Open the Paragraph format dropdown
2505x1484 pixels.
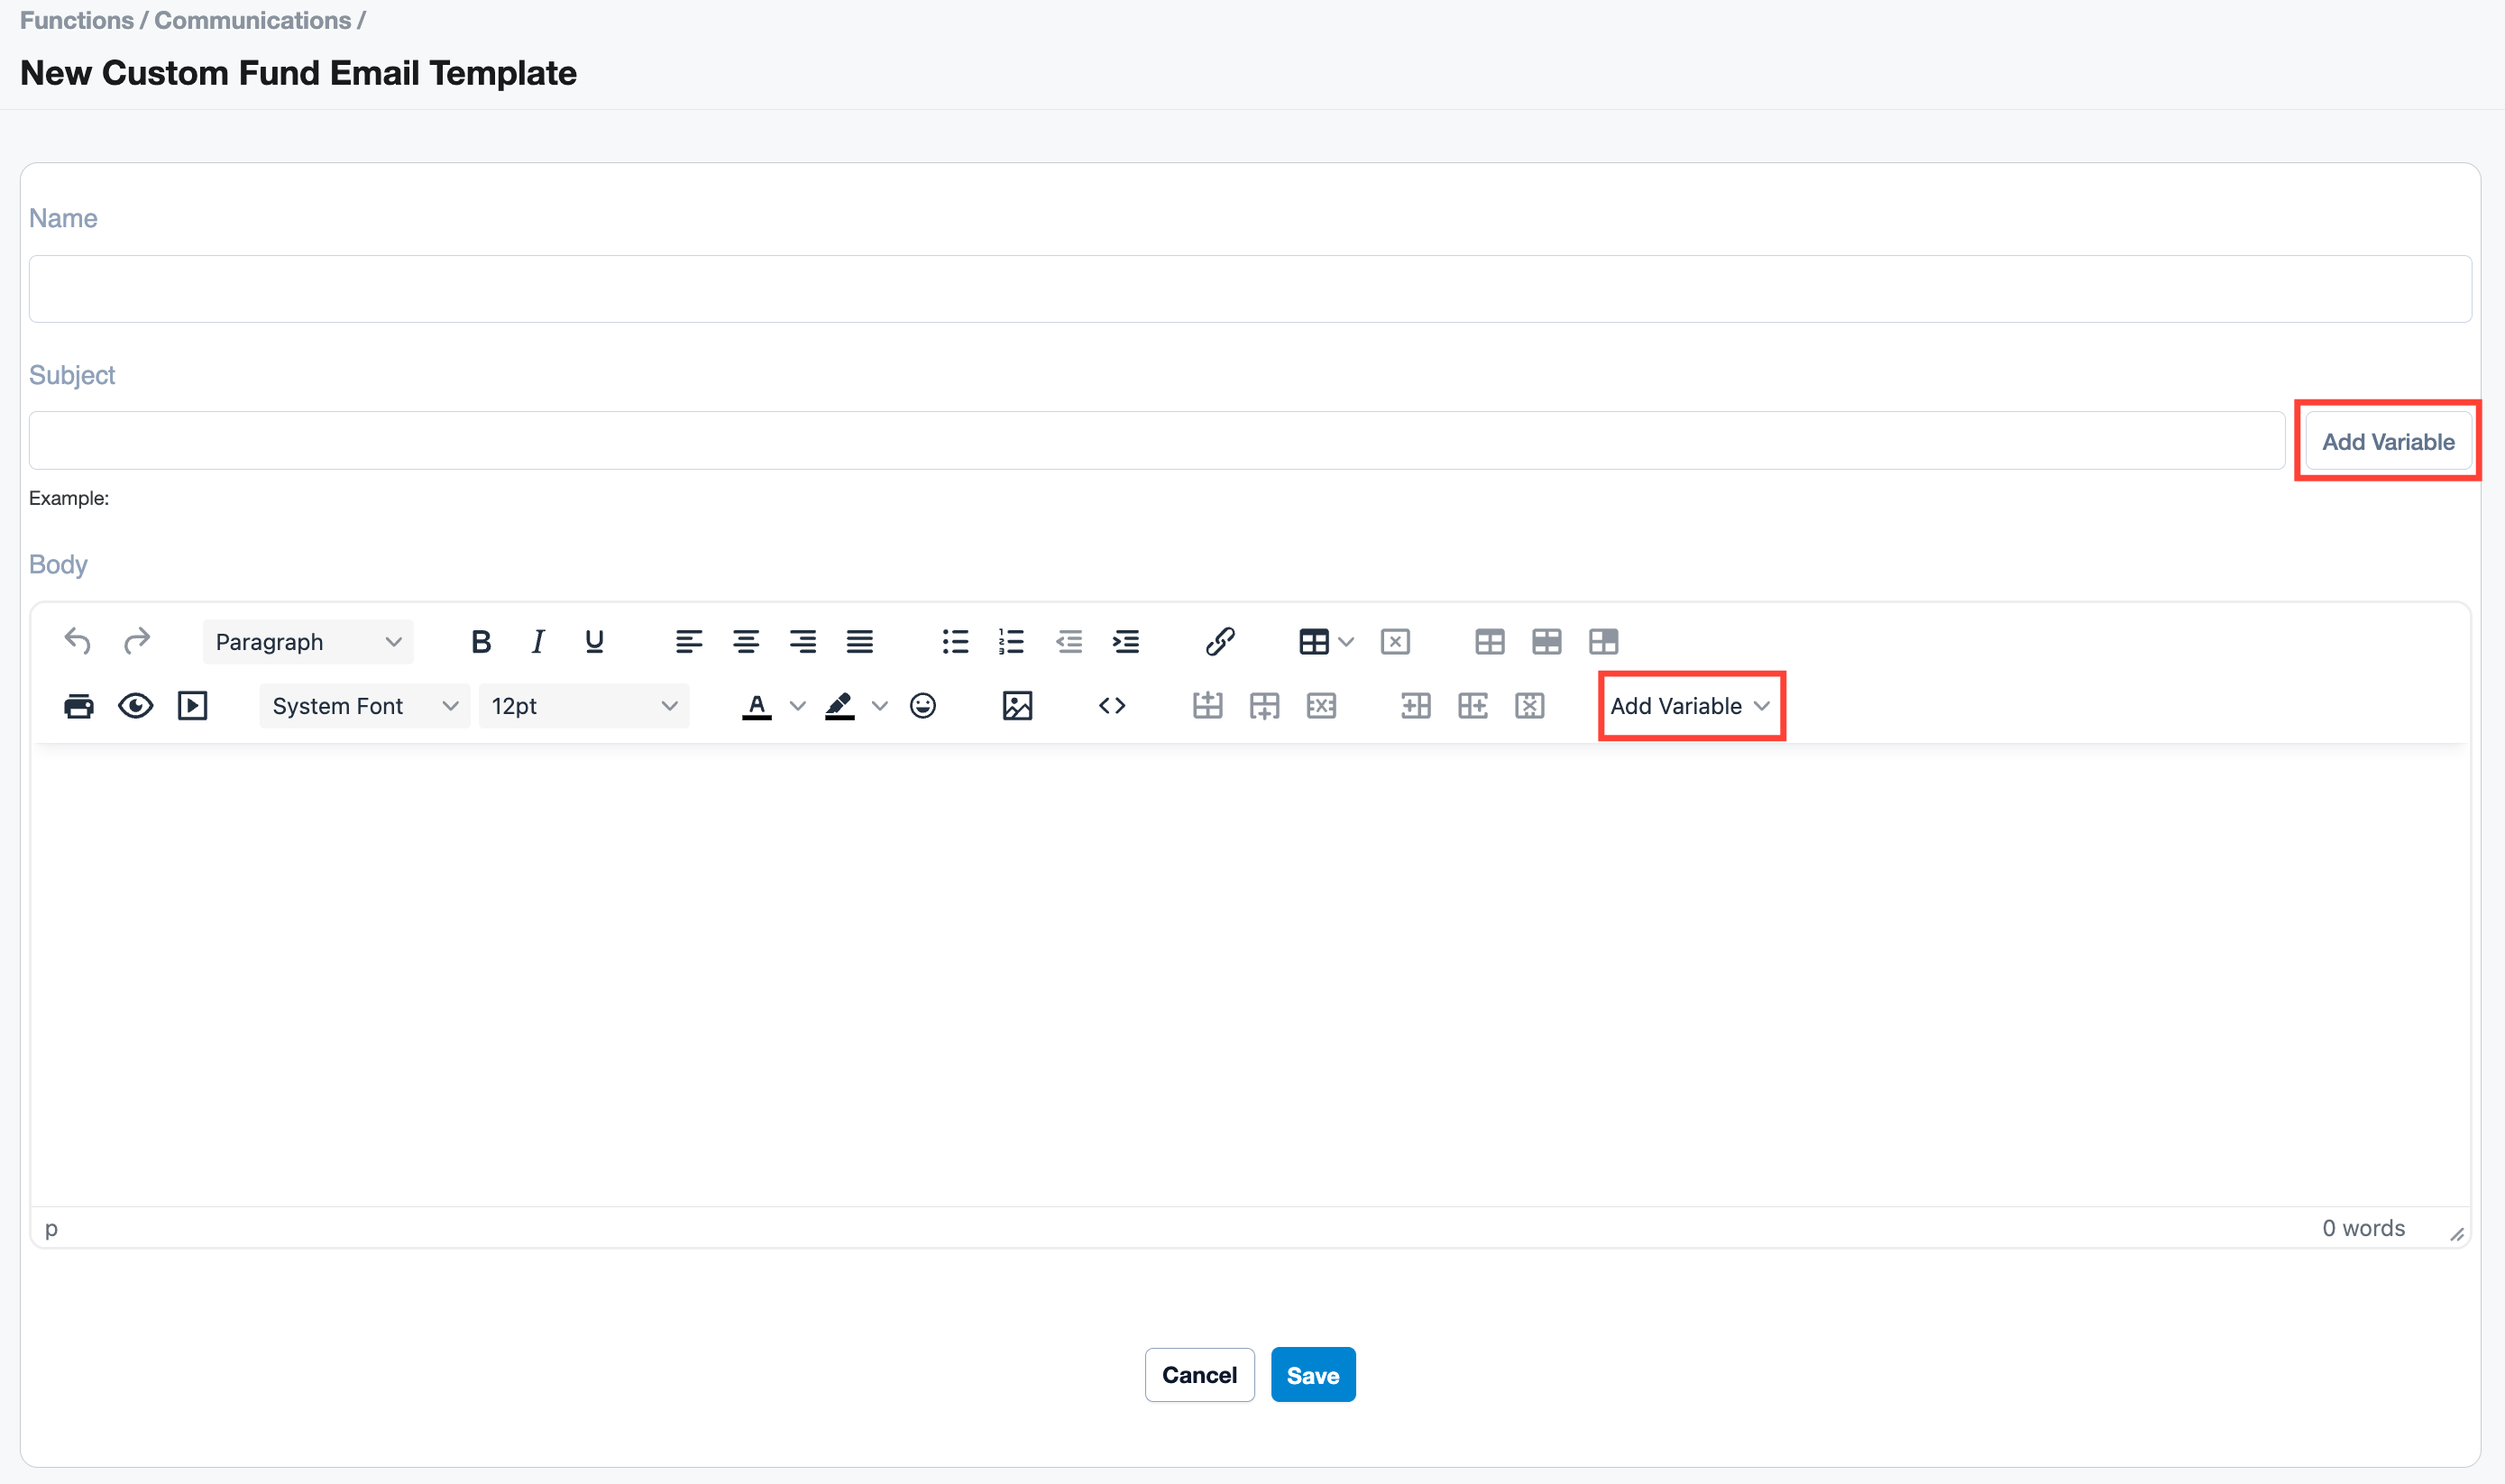(x=307, y=641)
